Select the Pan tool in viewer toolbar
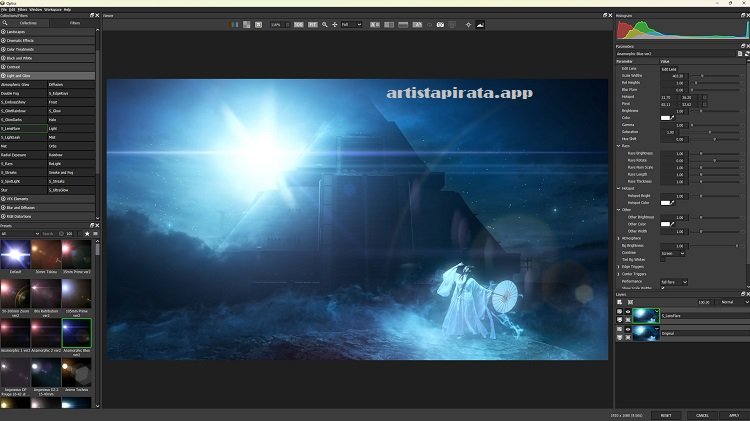 point(335,24)
